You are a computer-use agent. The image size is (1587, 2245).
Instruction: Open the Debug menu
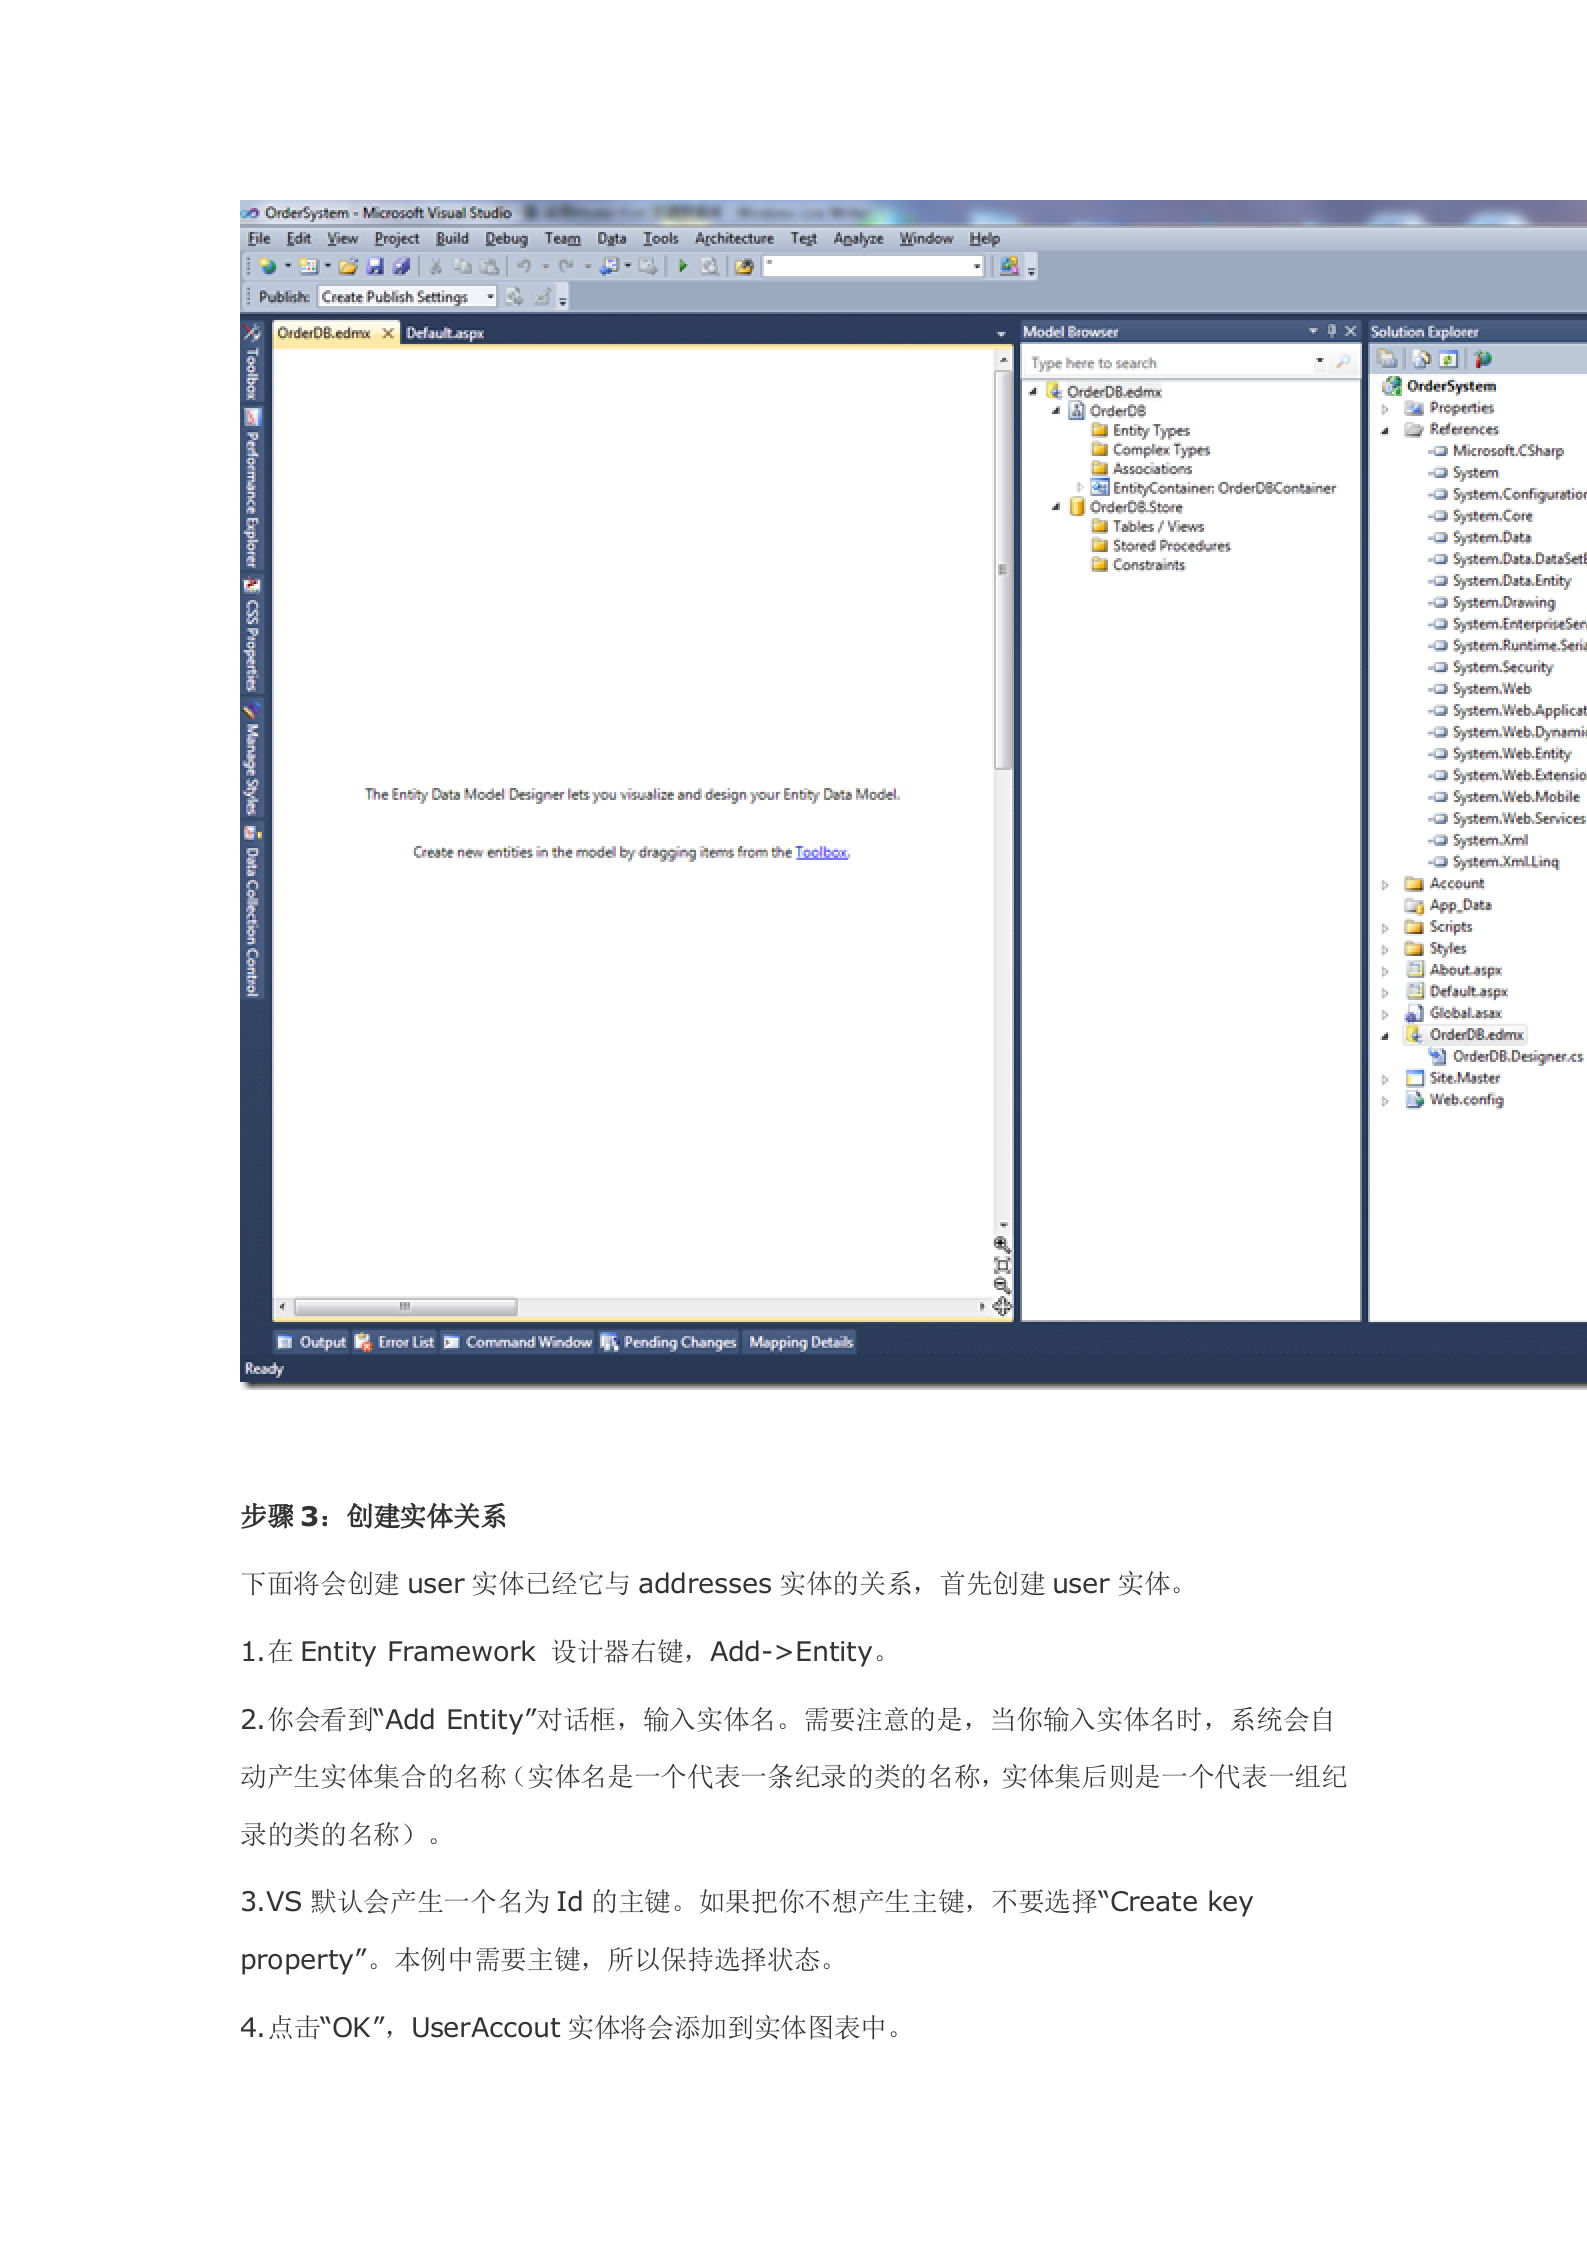coord(506,238)
